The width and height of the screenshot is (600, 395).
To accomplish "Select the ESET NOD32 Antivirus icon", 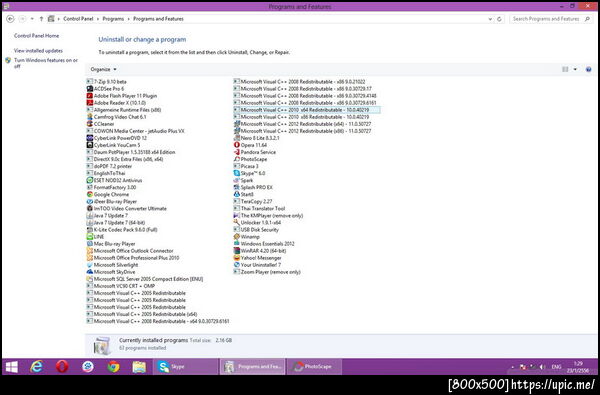I will click(x=90, y=180).
